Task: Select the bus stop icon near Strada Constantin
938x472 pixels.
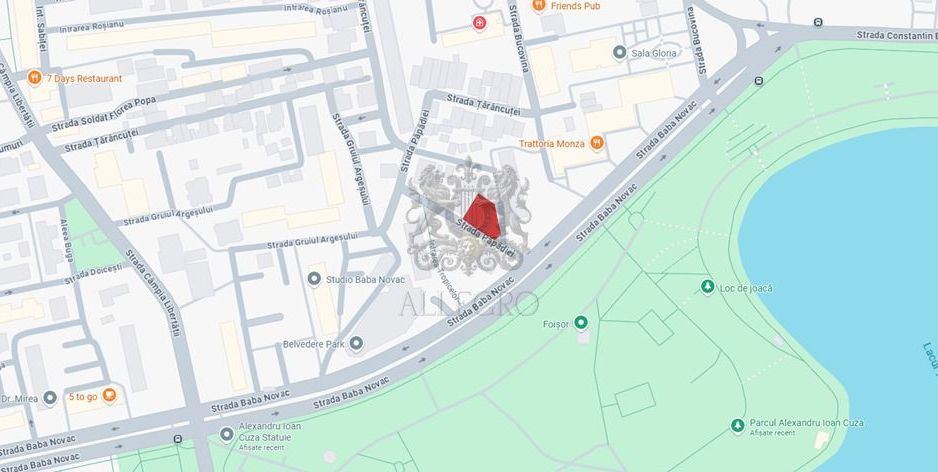Action: [818, 23]
